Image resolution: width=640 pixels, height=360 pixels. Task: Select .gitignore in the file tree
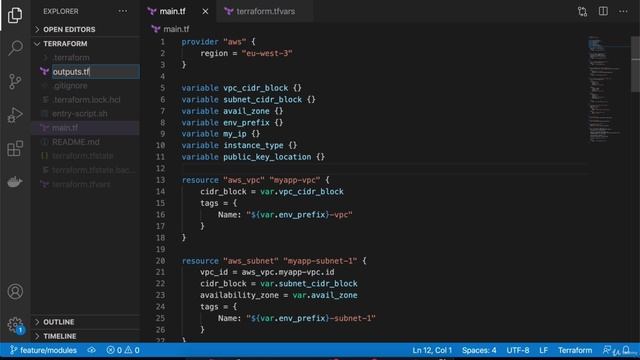pos(86,86)
